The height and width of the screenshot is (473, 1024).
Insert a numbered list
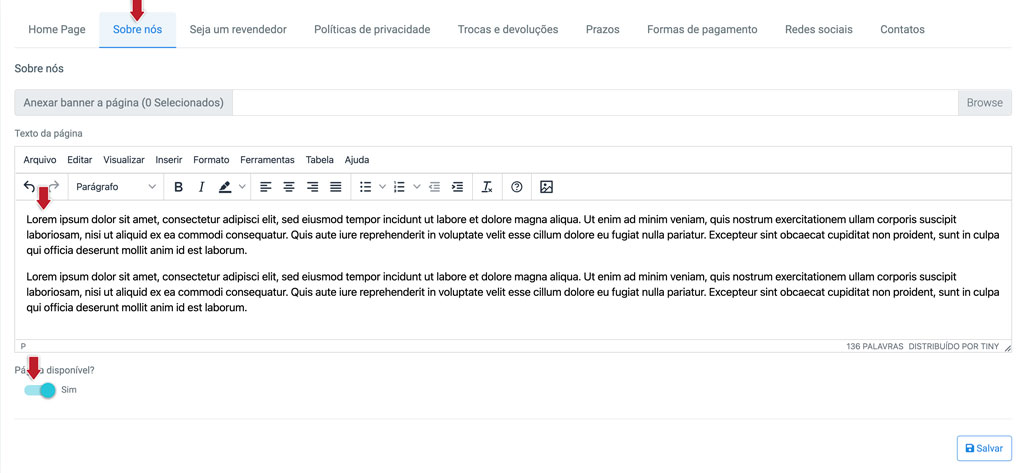[400, 187]
